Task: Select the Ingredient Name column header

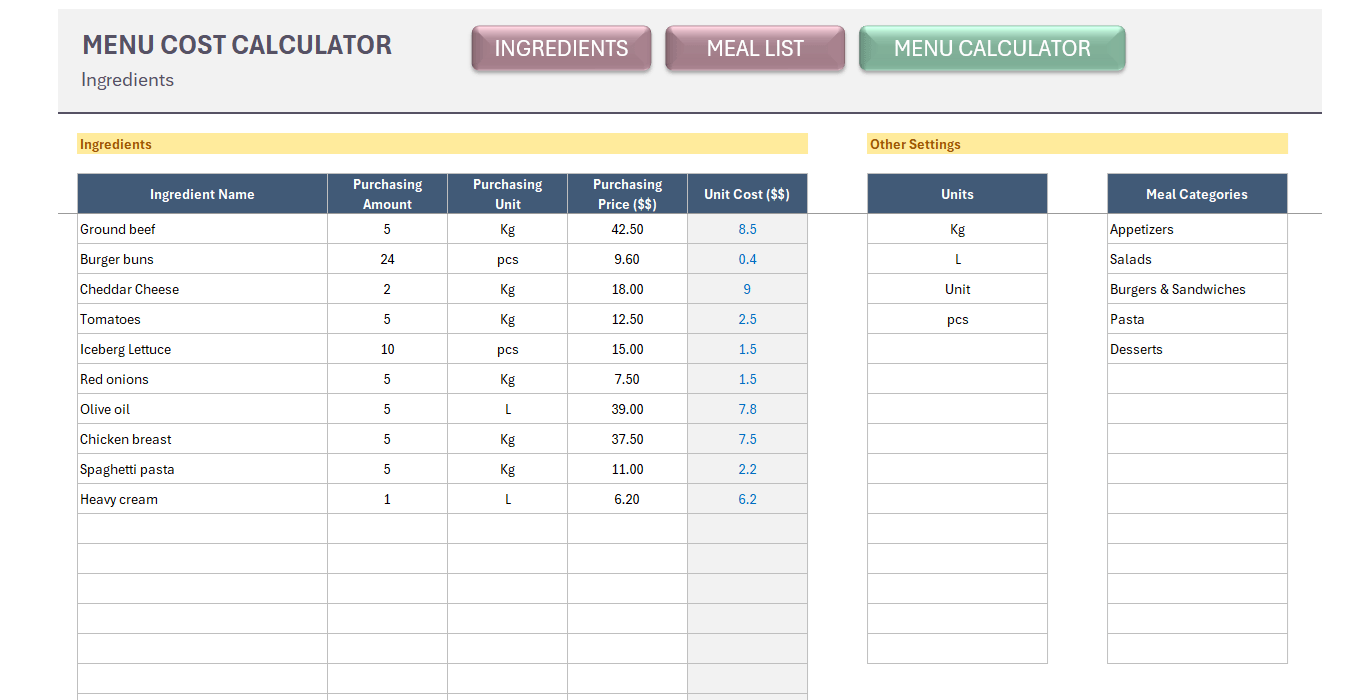Action: [x=202, y=194]
